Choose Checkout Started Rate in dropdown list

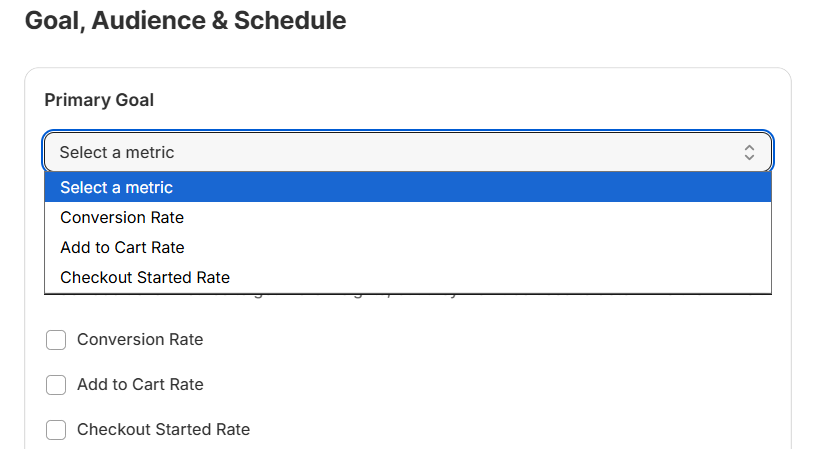coord(145,277)
